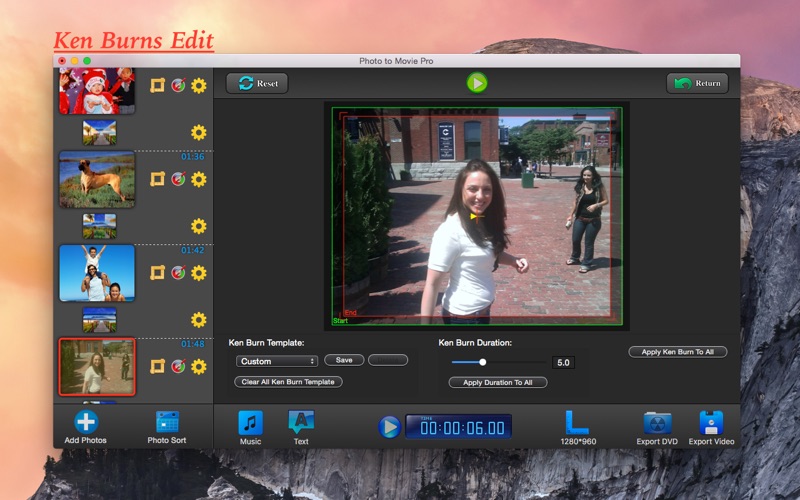Open crop frame tool for selected woman photo
Screen dimensions: 800x500
pyautogui.click(x=157, y=366)
